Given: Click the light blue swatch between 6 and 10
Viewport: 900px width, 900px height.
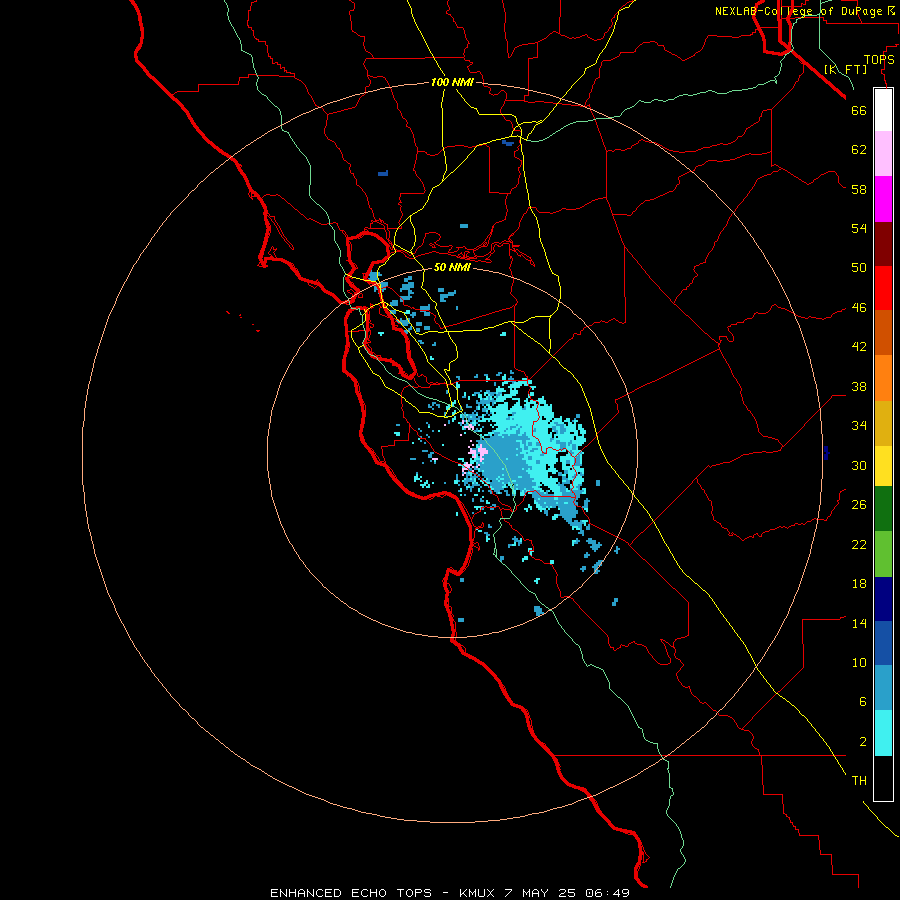Looking at the screenshot, I should tap(883, 688).
